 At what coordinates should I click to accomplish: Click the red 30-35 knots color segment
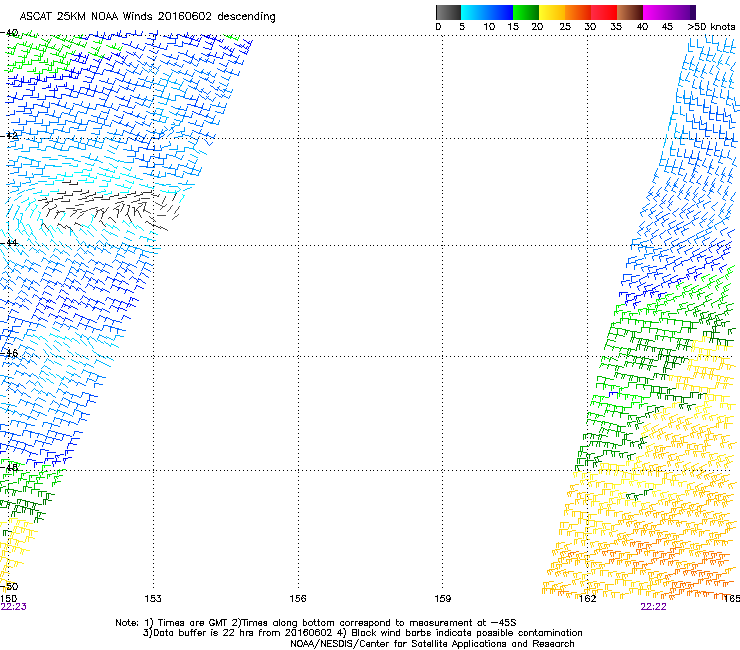tap(604, 12)
